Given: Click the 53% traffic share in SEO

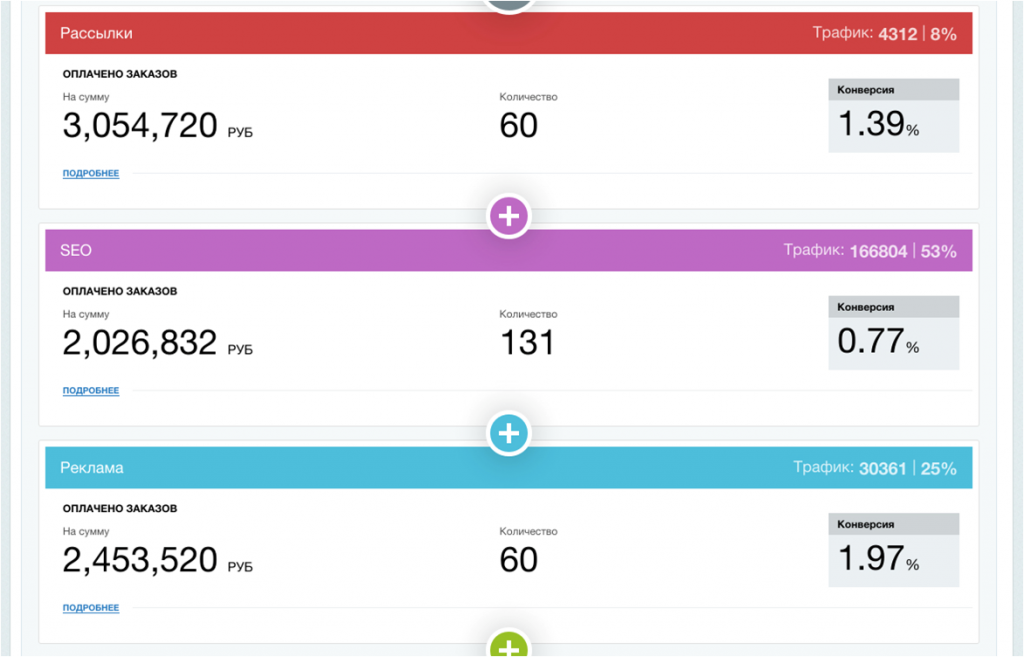Looking at the screenshot, I should click(938, 251).
